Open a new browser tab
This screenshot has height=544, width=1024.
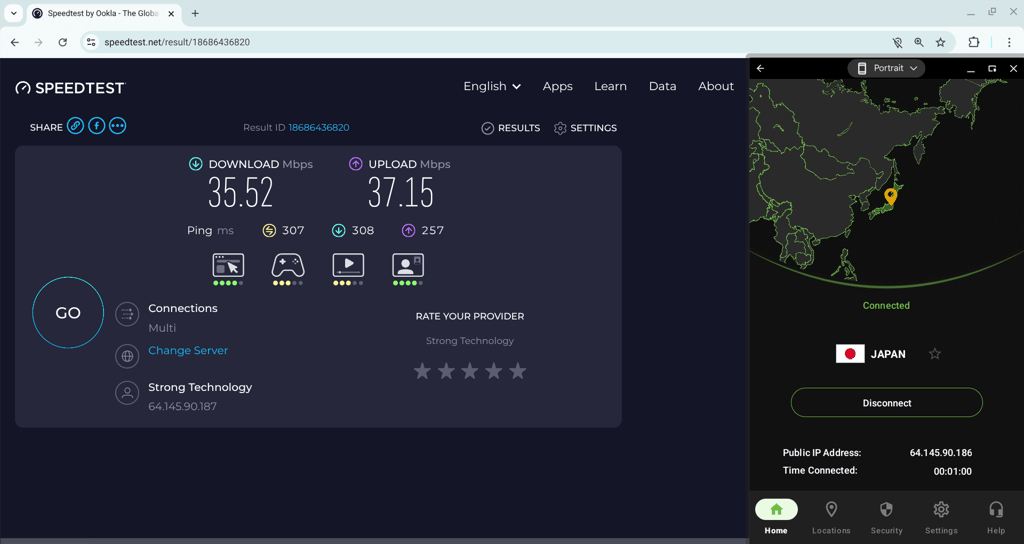pyautogui.click(x=195, y=13)
